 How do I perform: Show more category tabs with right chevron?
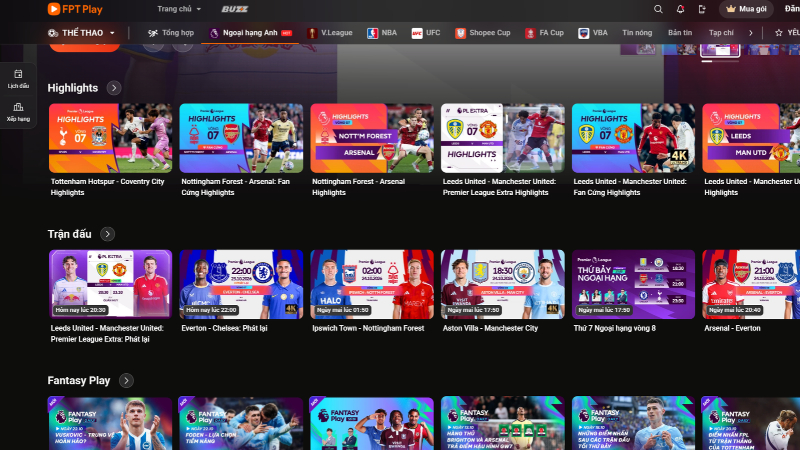751,33
